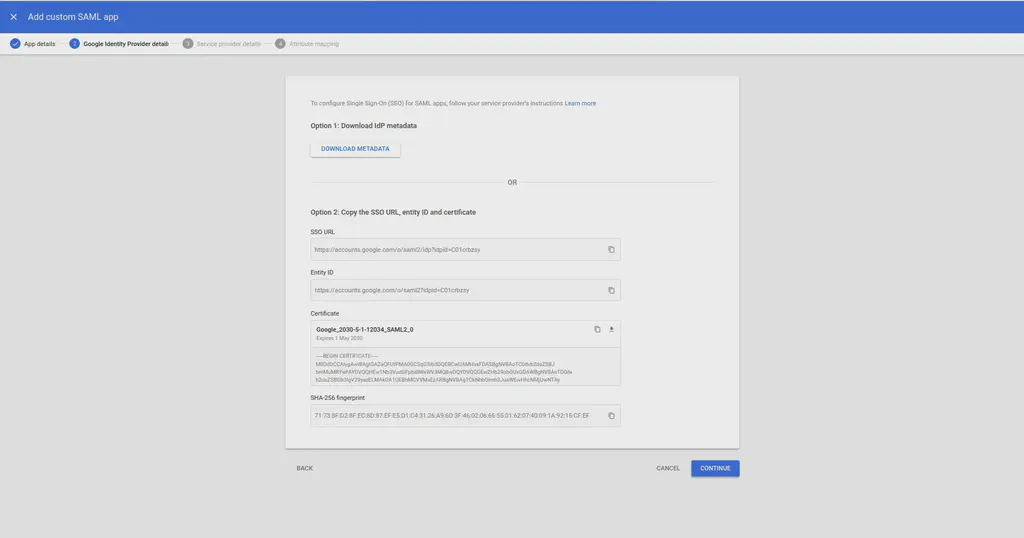1024x538 pixels.
Task: Copy the SSO URL value
Action: [x=611, y=249]
